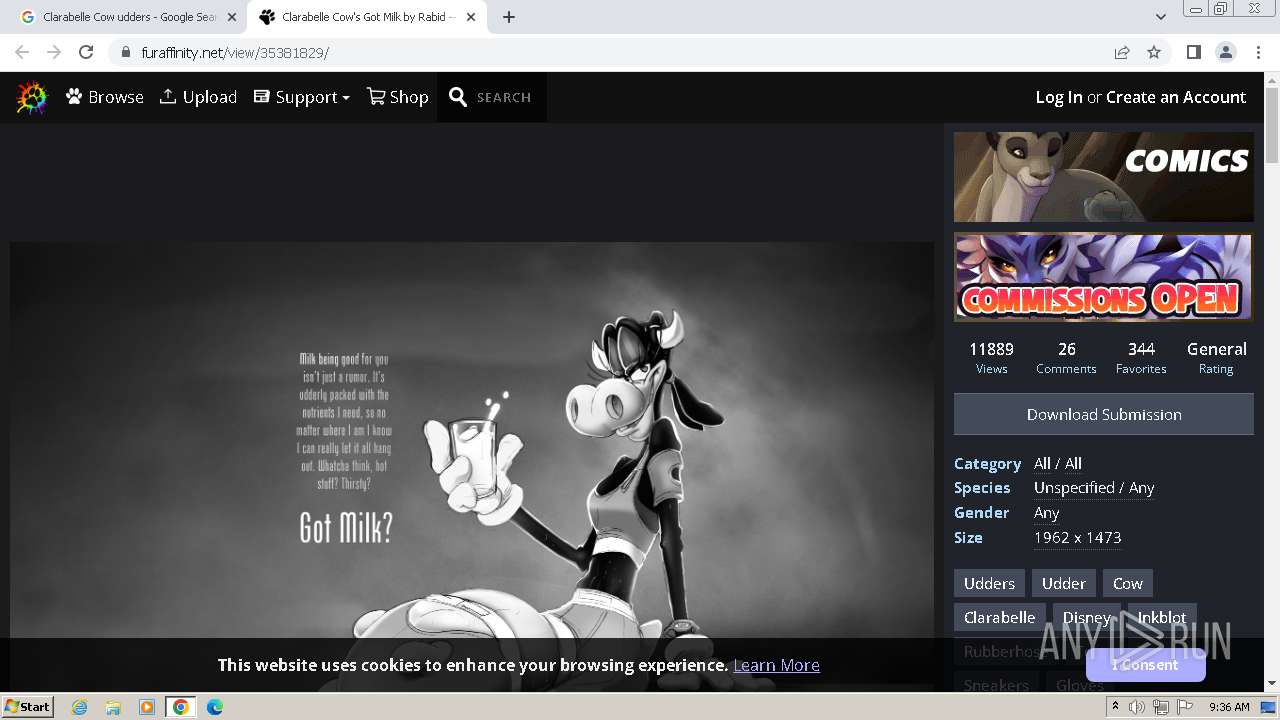Select the Clarabelle tag

(x=999, y=617)
